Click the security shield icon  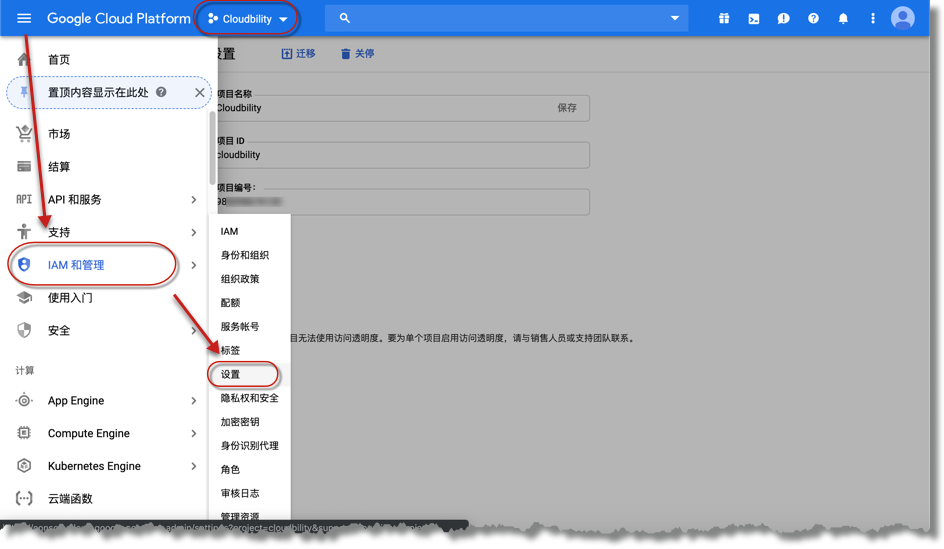click(x=24, y=330)
